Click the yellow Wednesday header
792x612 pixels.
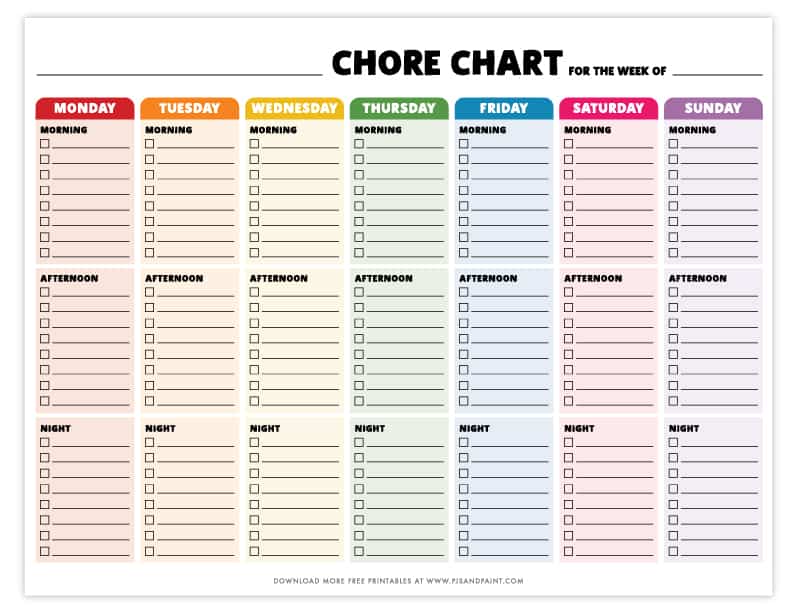(294, 108)
